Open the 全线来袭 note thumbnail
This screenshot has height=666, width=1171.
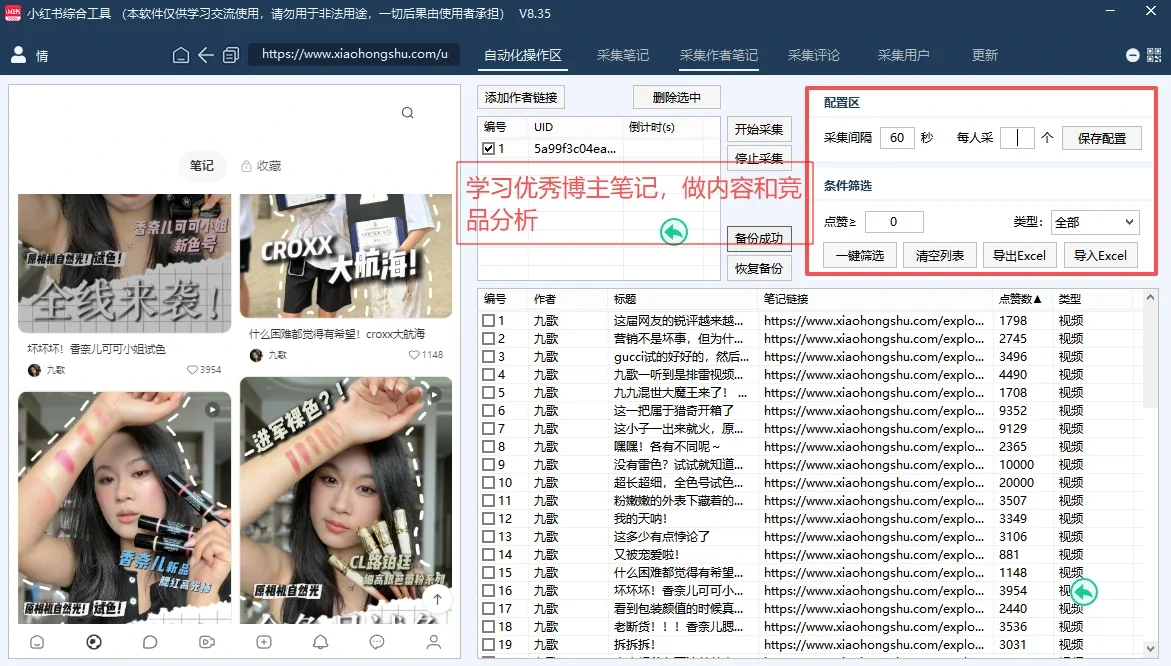[125, 264]
